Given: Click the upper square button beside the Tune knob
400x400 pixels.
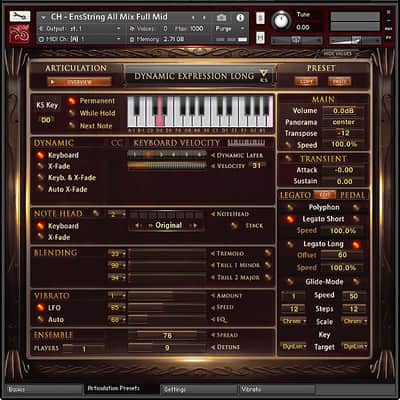Looking at the screenshot, I should (260, 18).
